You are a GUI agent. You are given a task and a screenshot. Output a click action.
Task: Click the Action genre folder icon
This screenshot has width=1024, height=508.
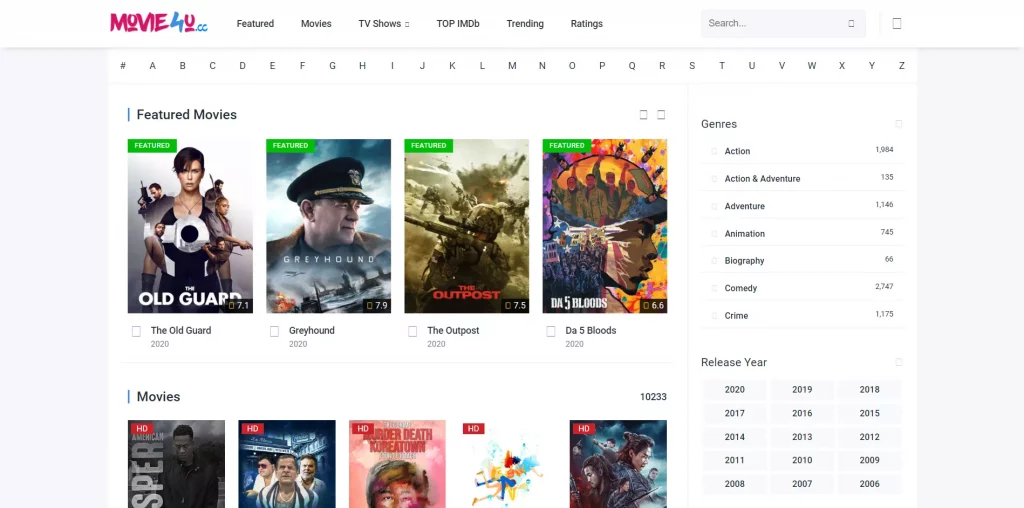pyautogui.click(x=714, y=151)
